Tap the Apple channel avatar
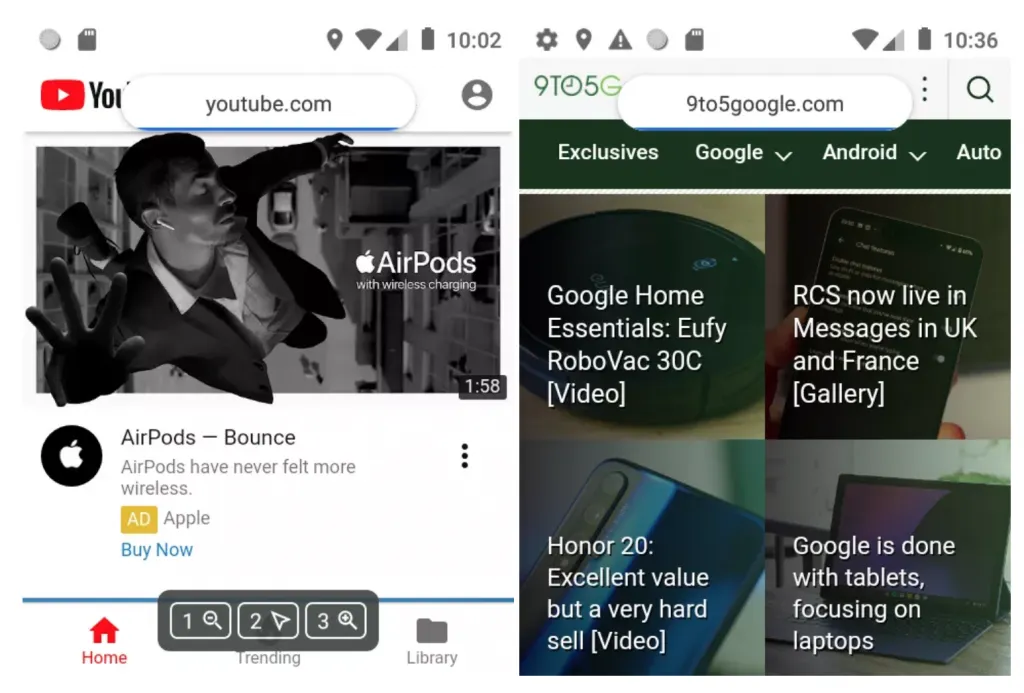This screenshot has width=1024, height=693. click(71, 456)
